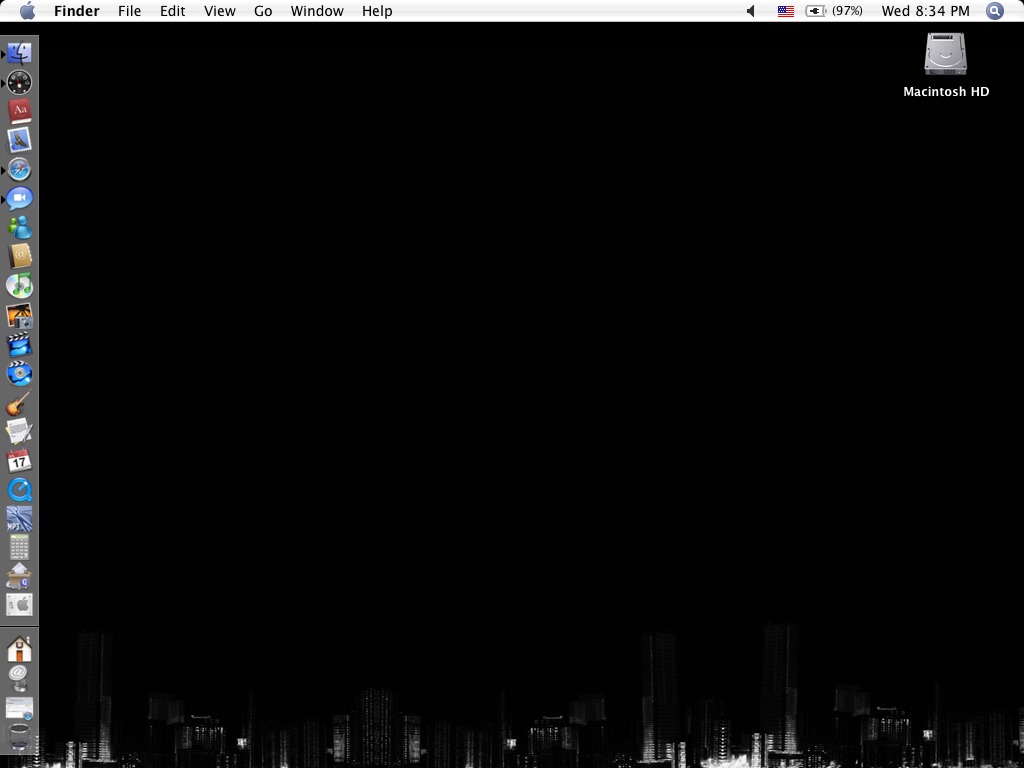Launch Safari compass icon in Dock
This screenshot has width=1024, height=768.
pos(20,169)
